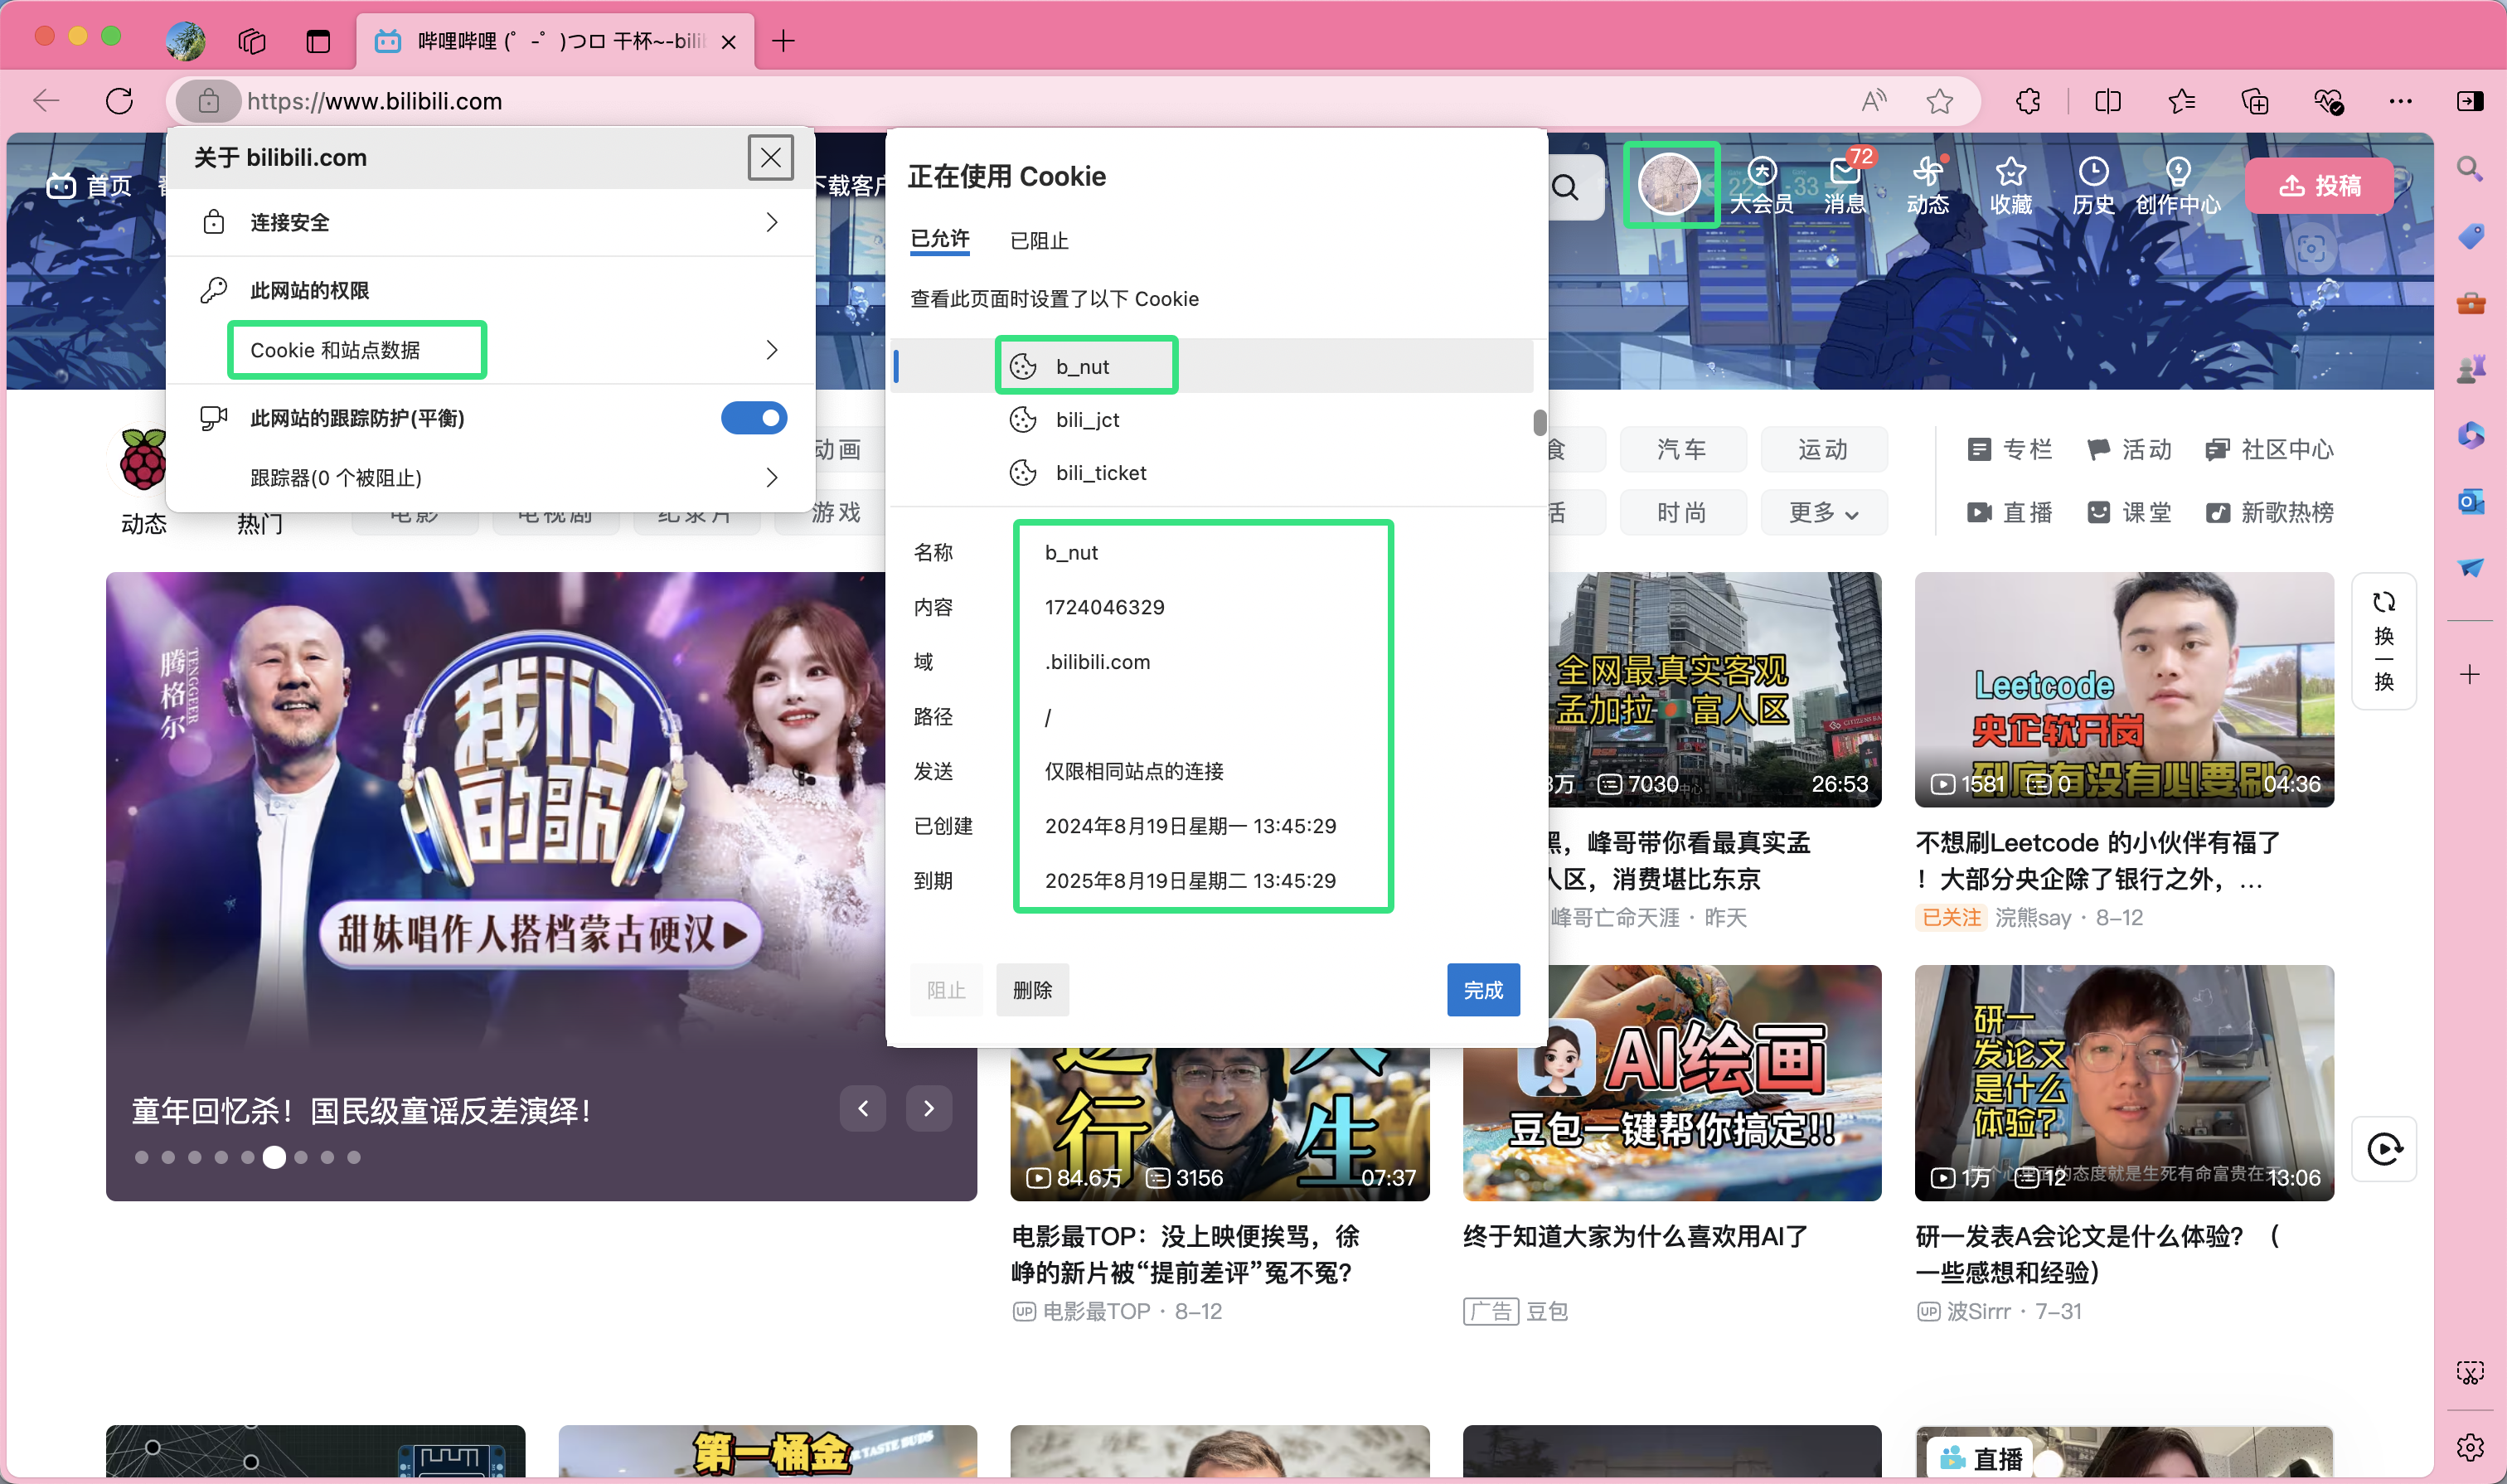This screenshot has height=1484, width=2507.
Task: Click the read aloud icon in address bar
Action: coord(1873,101)
